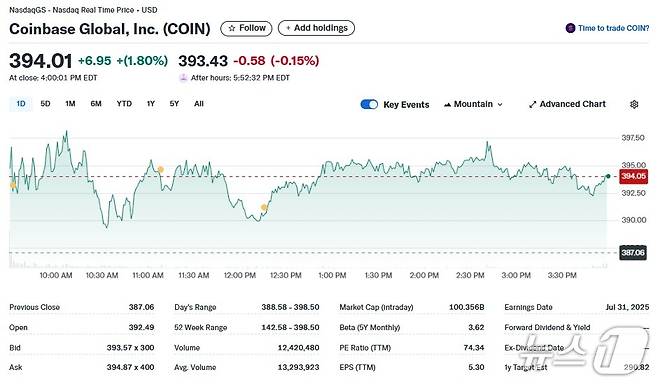658x384 pixels.
Task: Click the key event marker near 11:00 AM
Action: click(160, 170)
